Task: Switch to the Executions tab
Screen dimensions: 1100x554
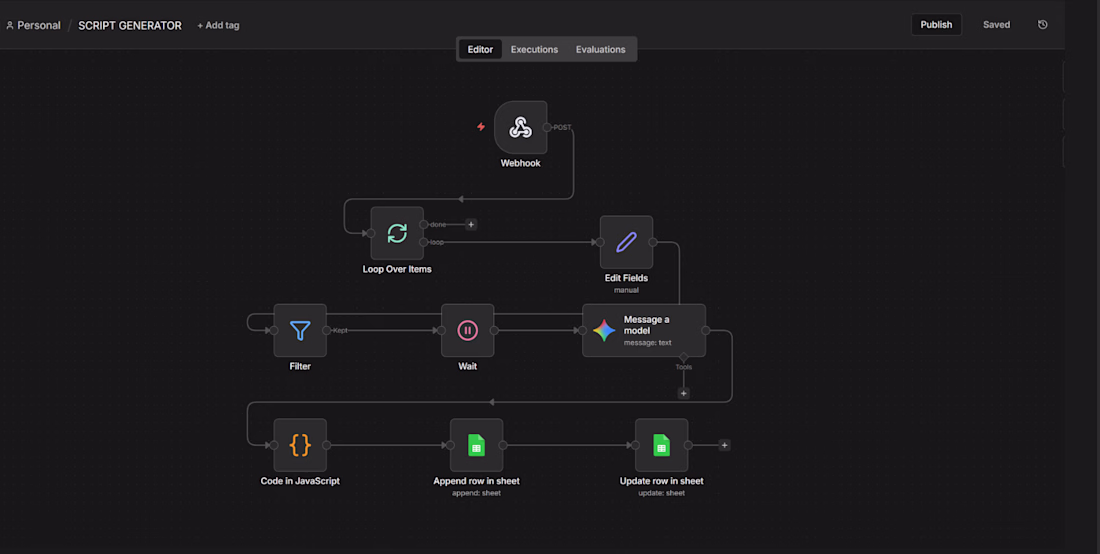Action: pos(535,49)
